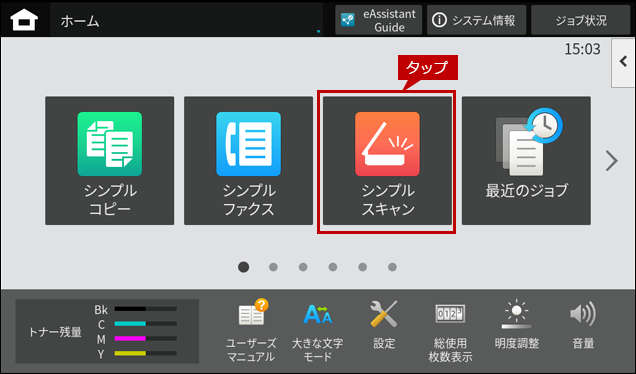This screenshot has height=374, width=636.
Task: Open the シンプルコピー (Simple Copy) tile
Action: (110, 161)
